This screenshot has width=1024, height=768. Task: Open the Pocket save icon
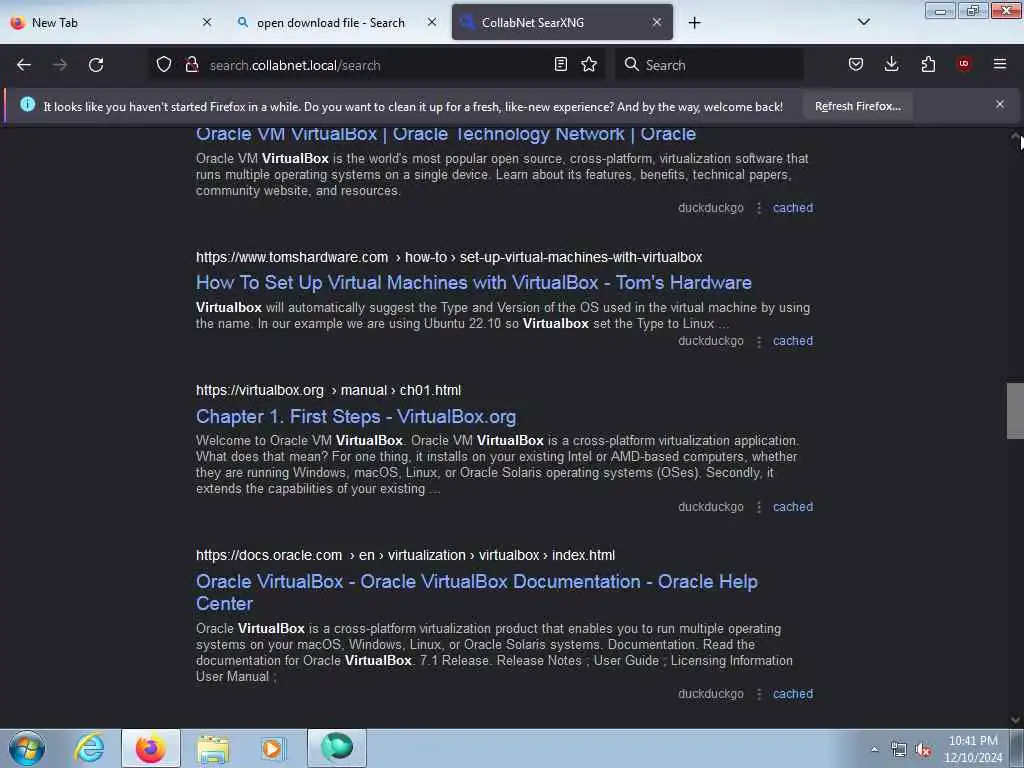click(x=856, y=65)
